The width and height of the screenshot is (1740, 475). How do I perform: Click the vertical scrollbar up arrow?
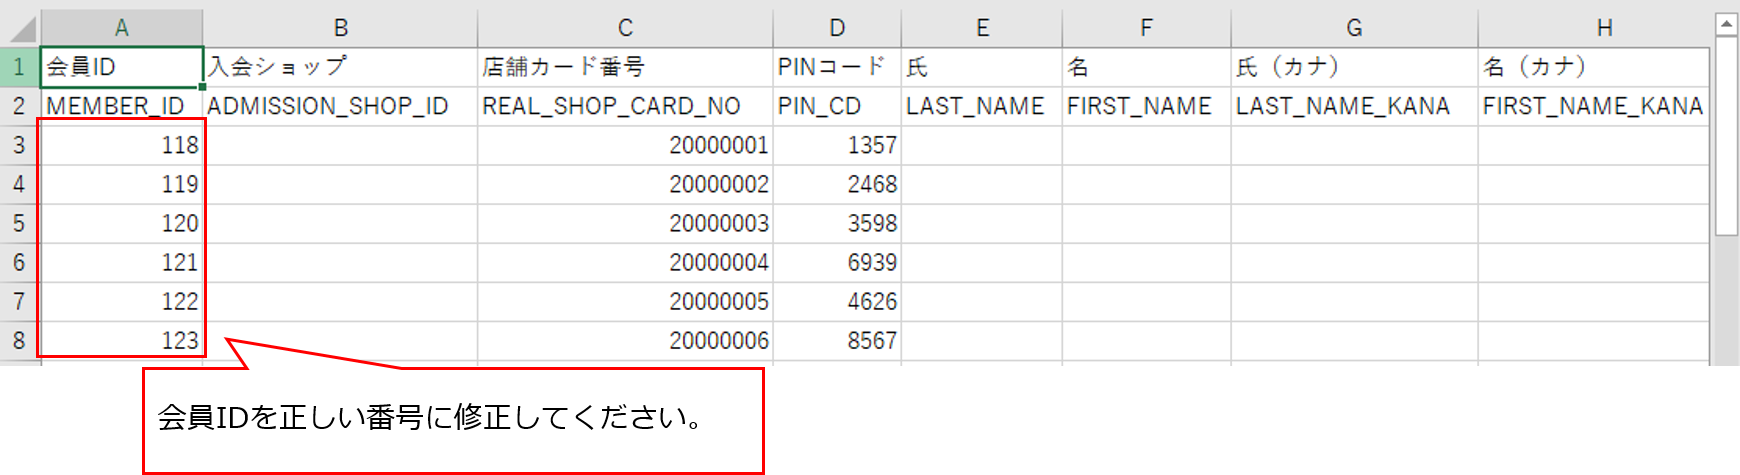click(x=1726, y=25)
